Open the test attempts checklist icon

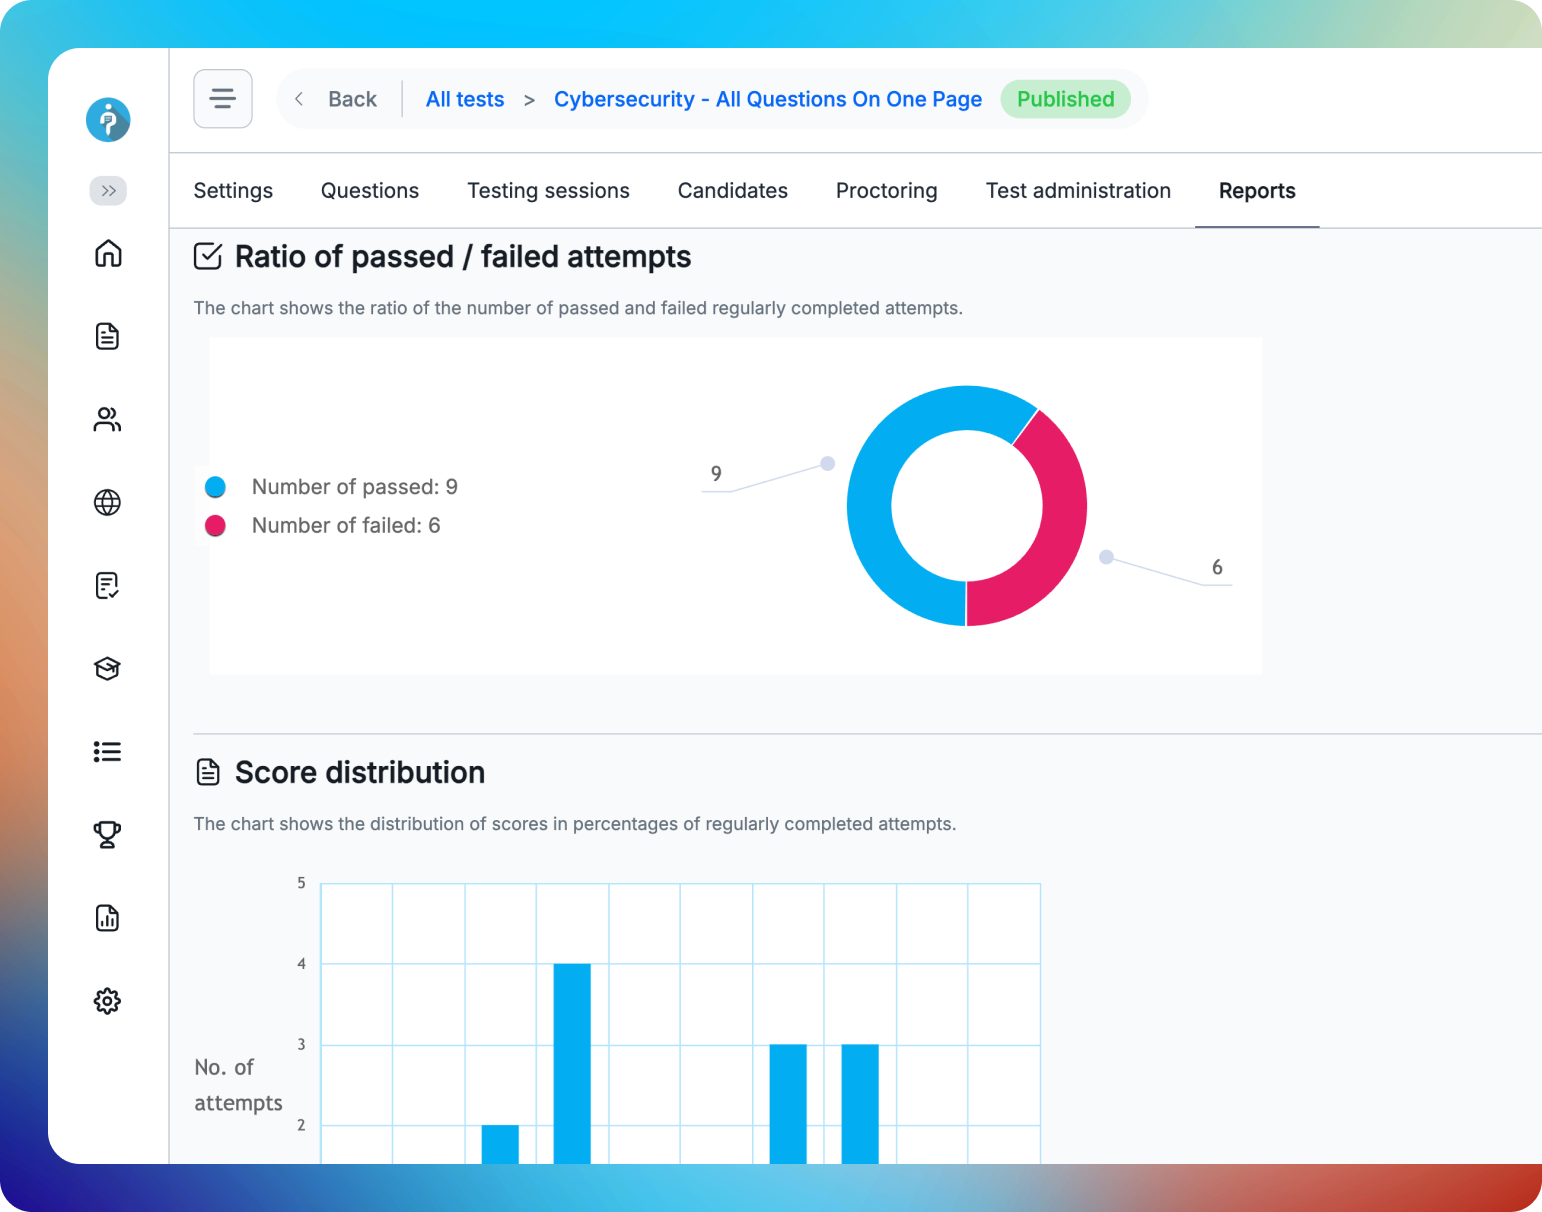click(x=107, y=586)
